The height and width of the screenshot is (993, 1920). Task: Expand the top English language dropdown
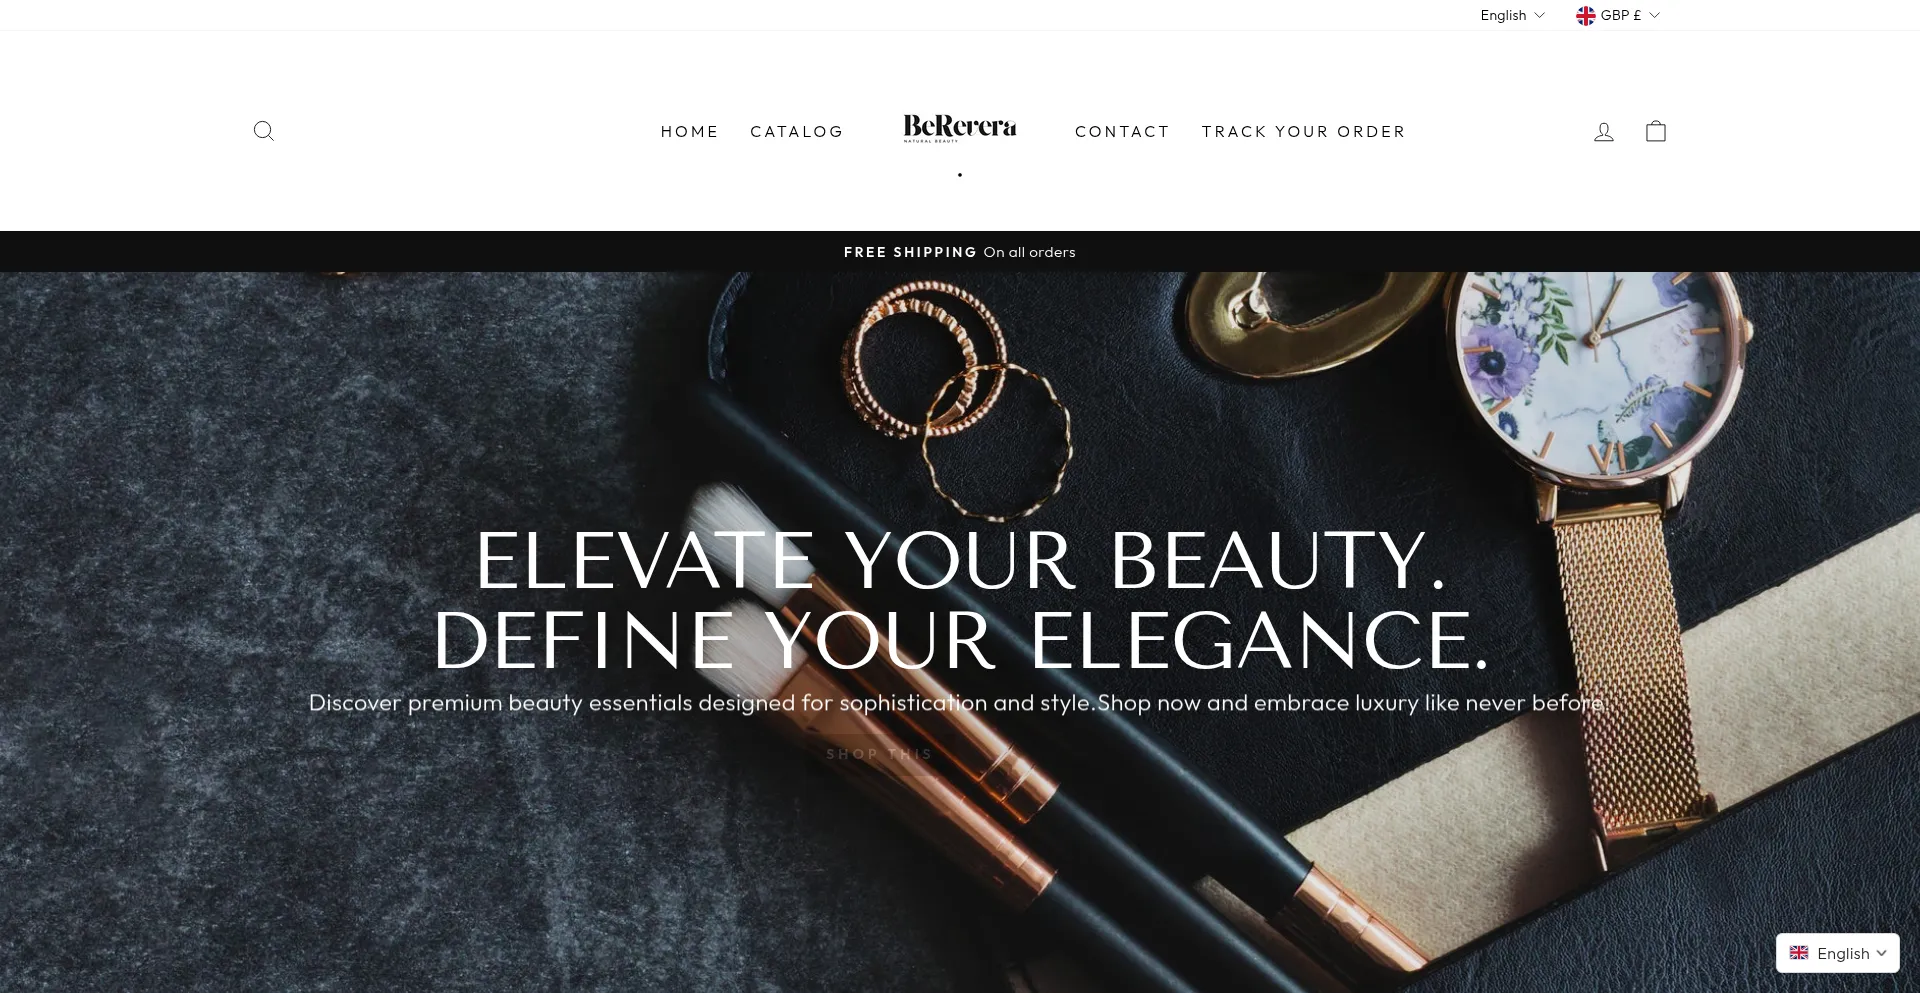click(x=1512, y=15)
